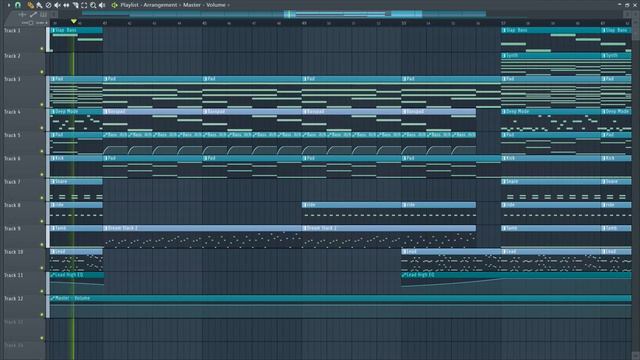Select the Zoom magnifier tool

[x=93, y=5]
